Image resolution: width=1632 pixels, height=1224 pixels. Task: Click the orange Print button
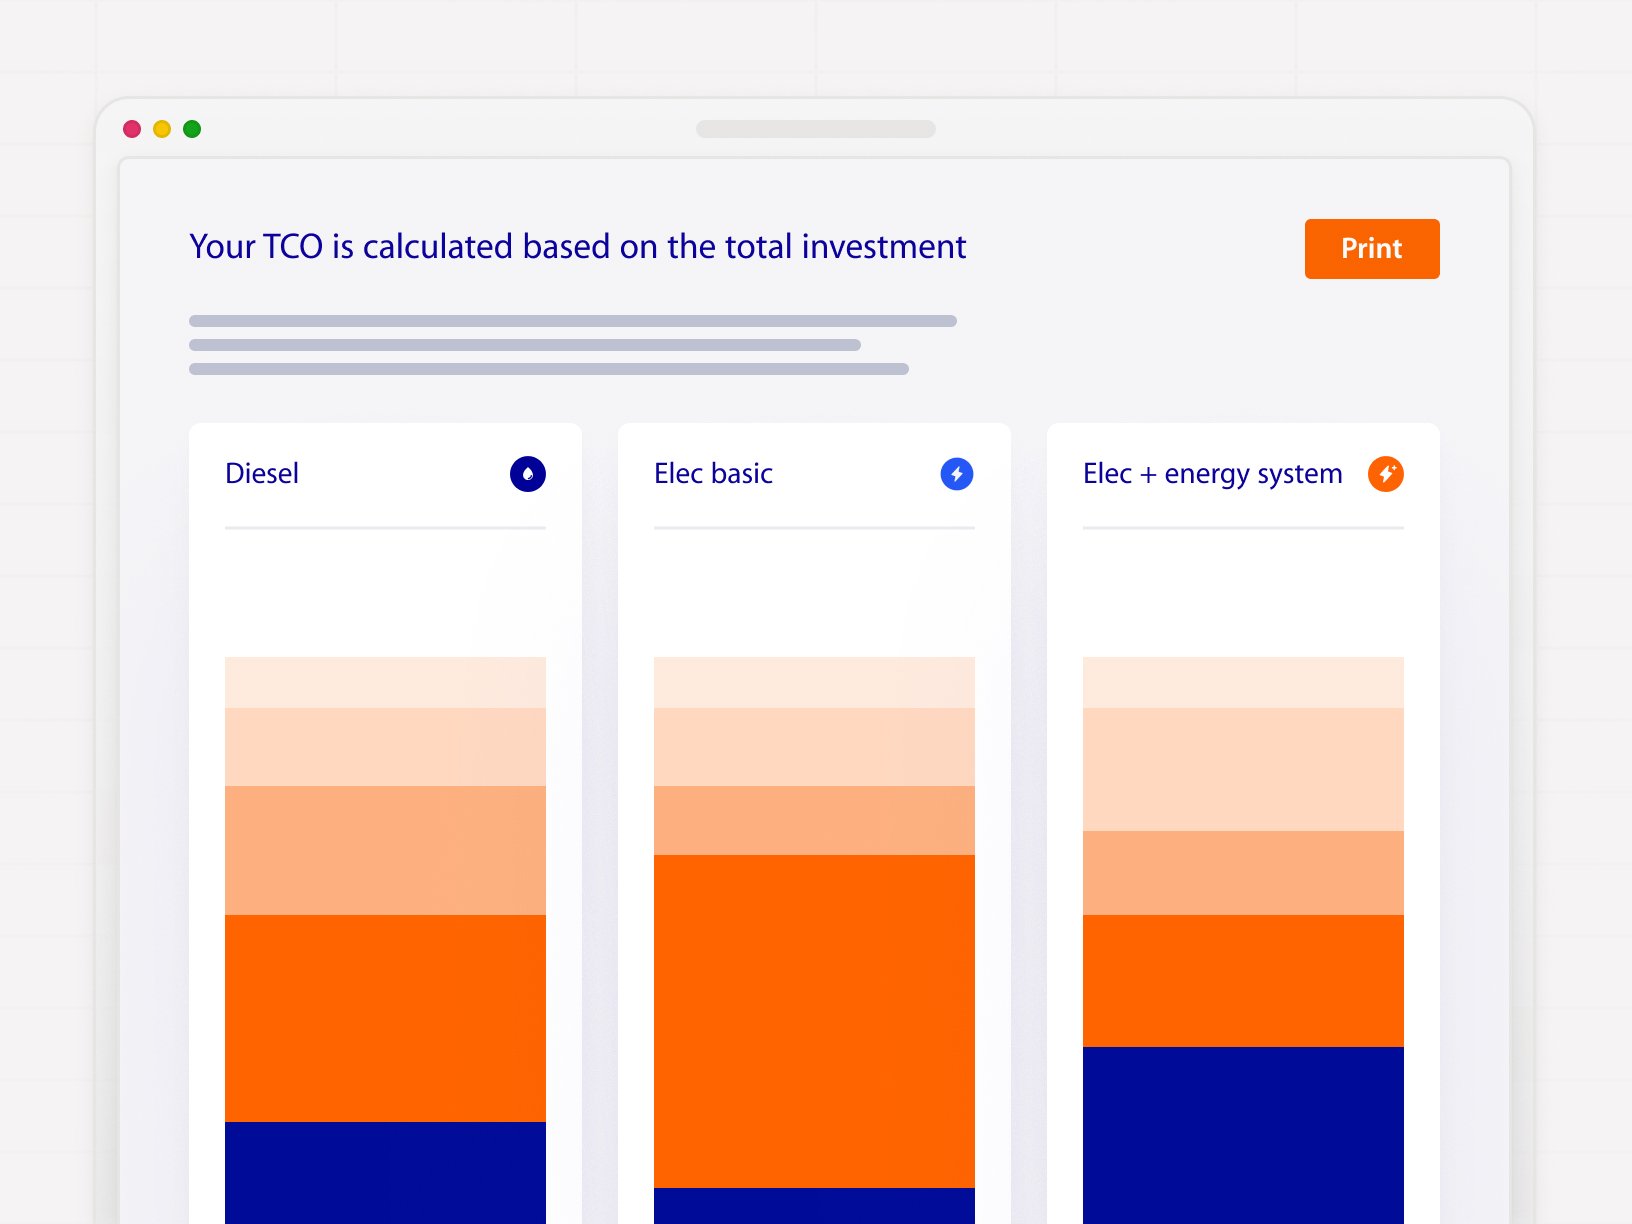point(1372,249)
